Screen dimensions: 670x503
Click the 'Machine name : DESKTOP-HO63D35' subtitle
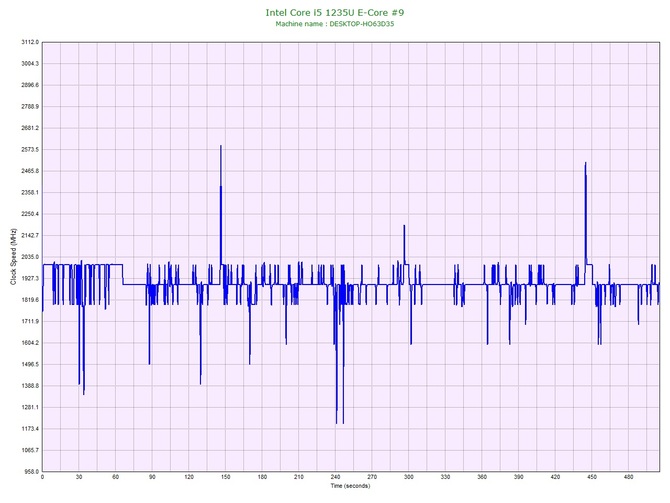[x=335, y=24]
